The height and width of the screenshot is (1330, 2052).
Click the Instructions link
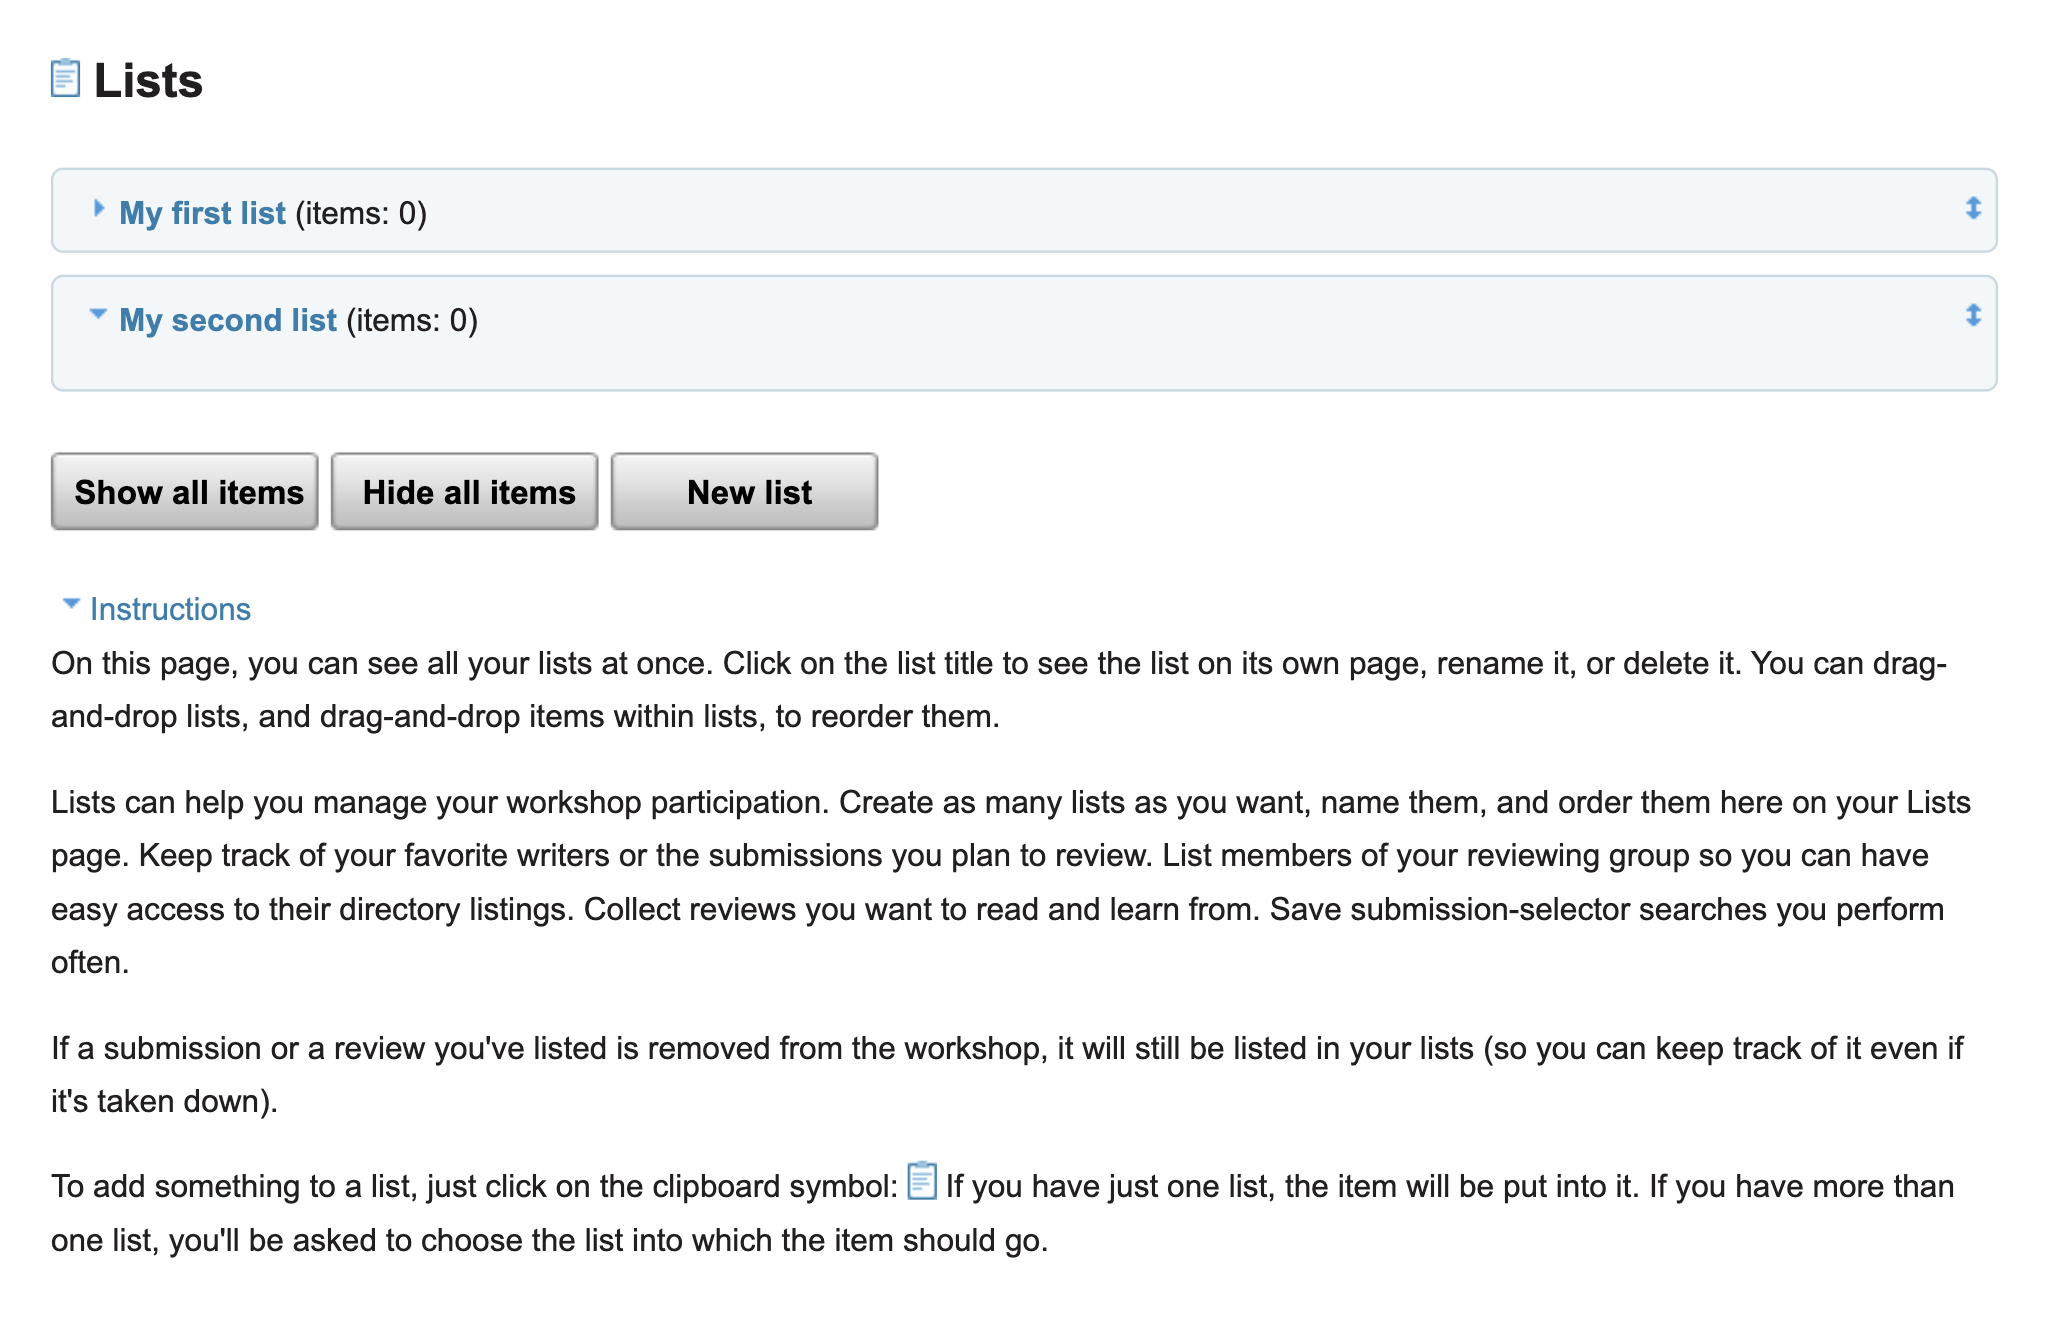(170, 609)
